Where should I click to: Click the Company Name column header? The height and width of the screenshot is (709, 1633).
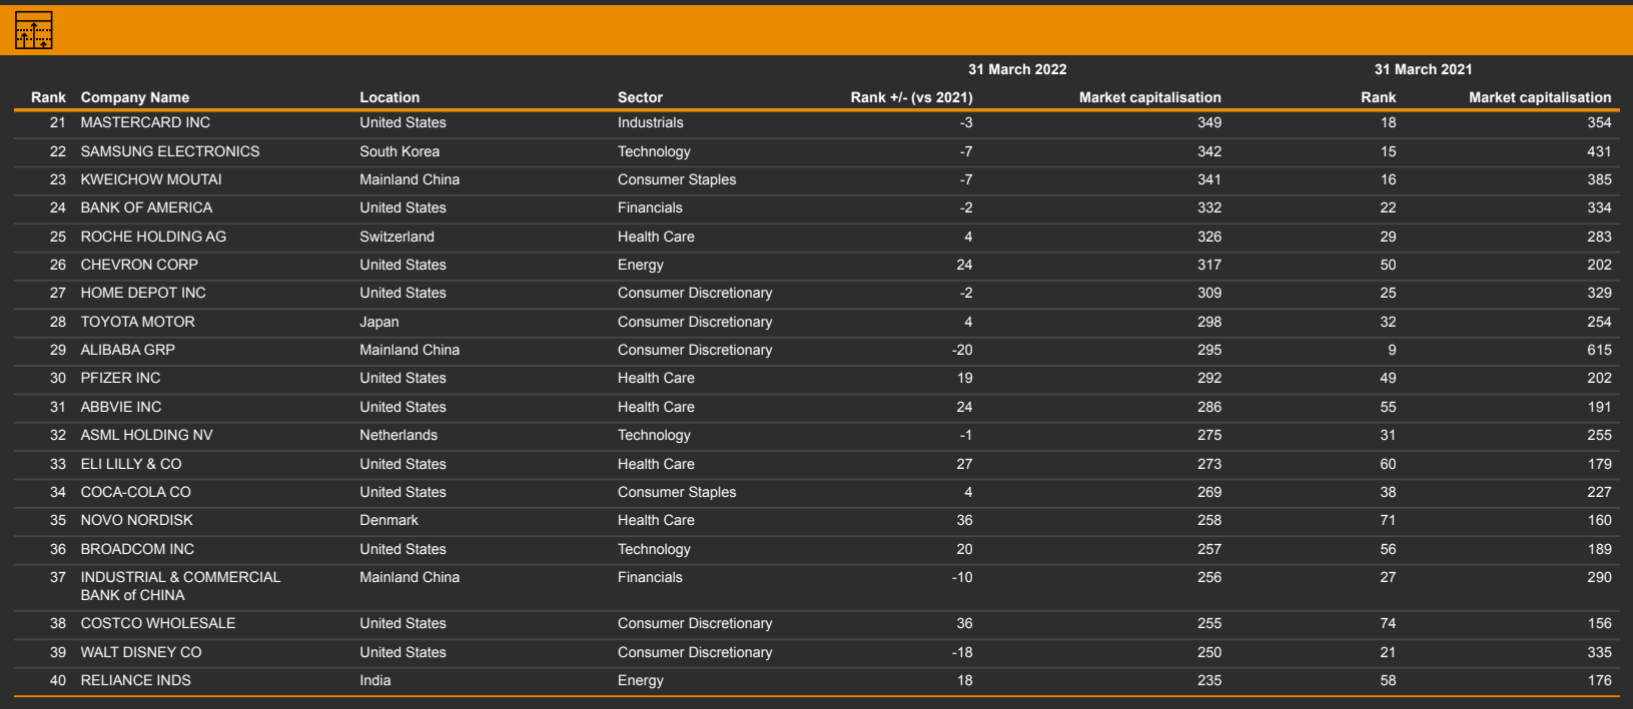click(x=135, y=97)
